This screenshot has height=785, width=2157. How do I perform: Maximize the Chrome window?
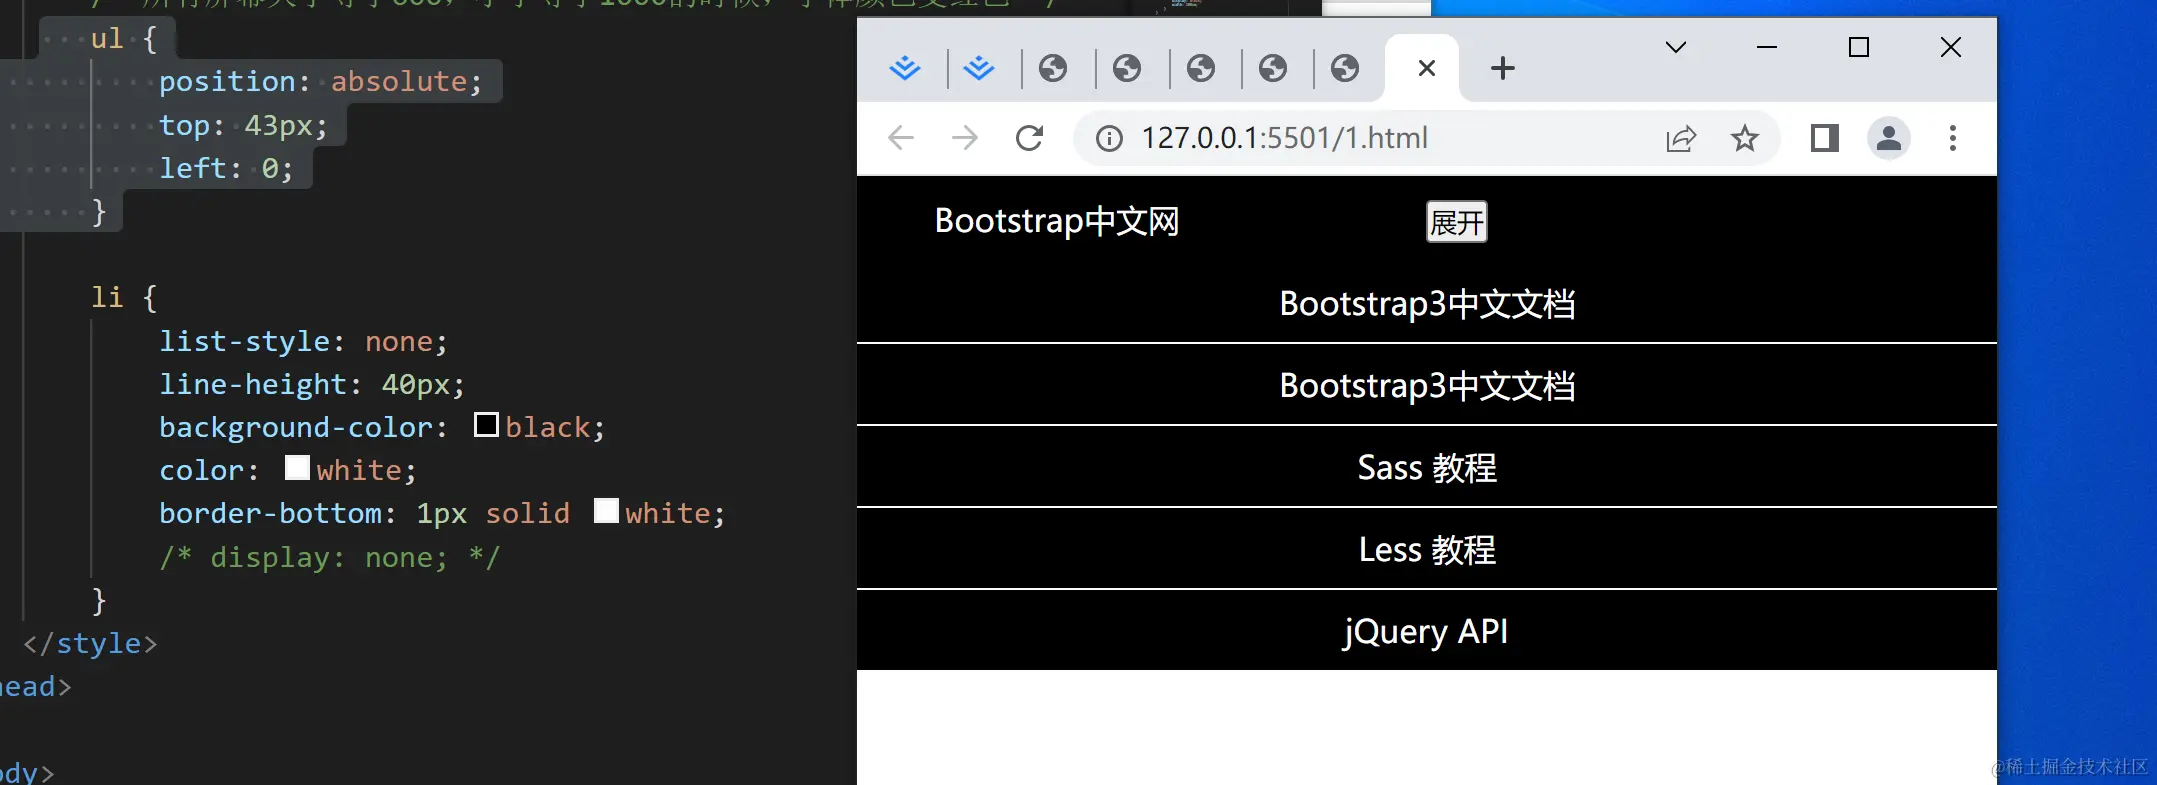pyautogui.click(x=1859, y=47)
